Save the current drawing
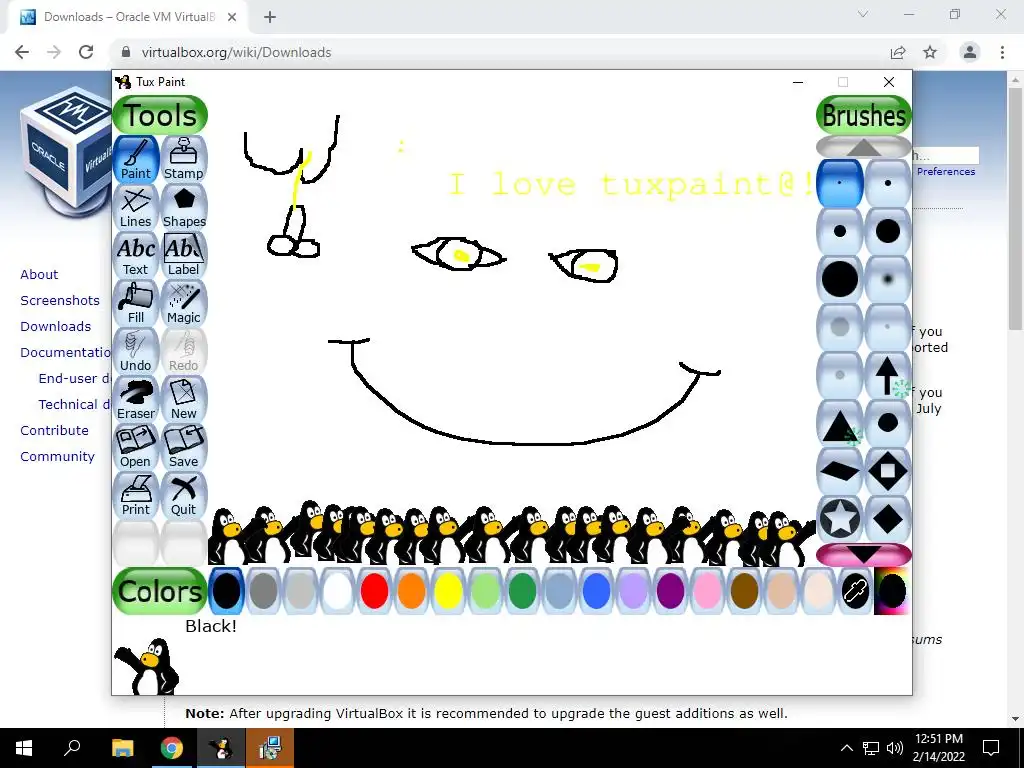Screen dimensions: 1024x768 coord(184,447)
